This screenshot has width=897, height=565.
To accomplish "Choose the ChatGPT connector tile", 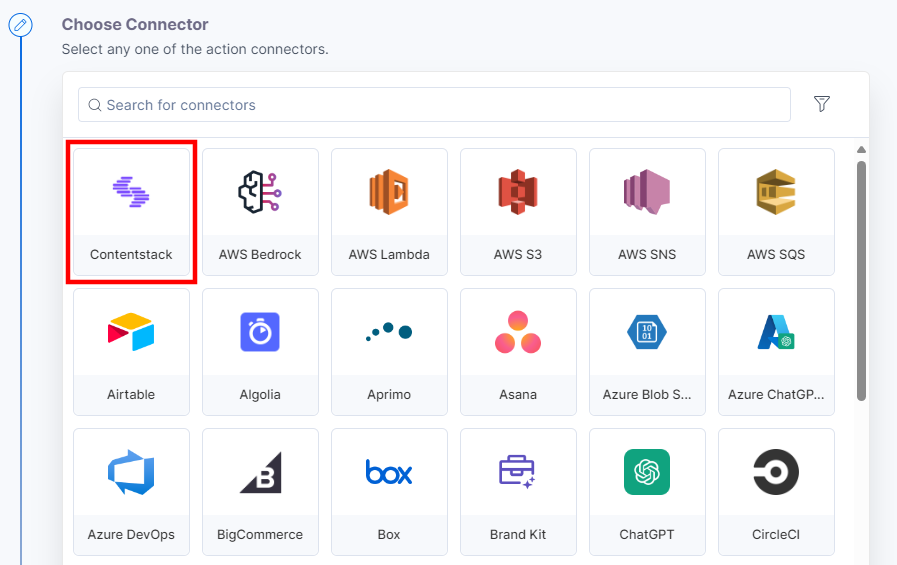I will [x=647, y=491].
